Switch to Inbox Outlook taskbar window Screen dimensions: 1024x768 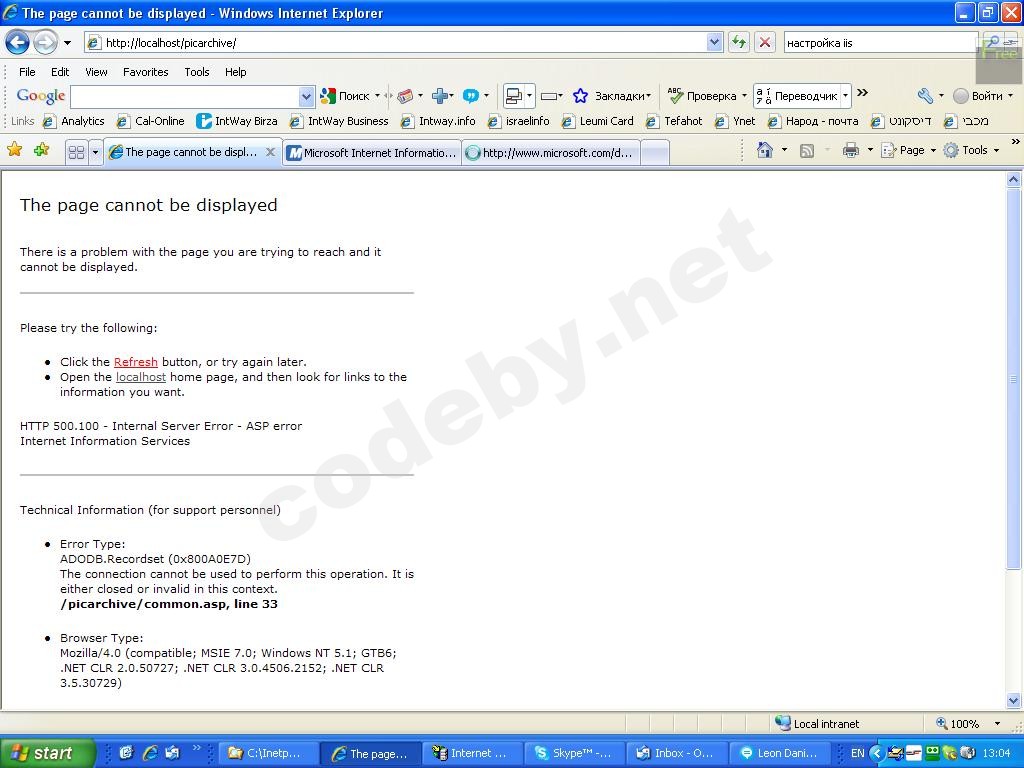pyautogui.click(x=677, y=754)
